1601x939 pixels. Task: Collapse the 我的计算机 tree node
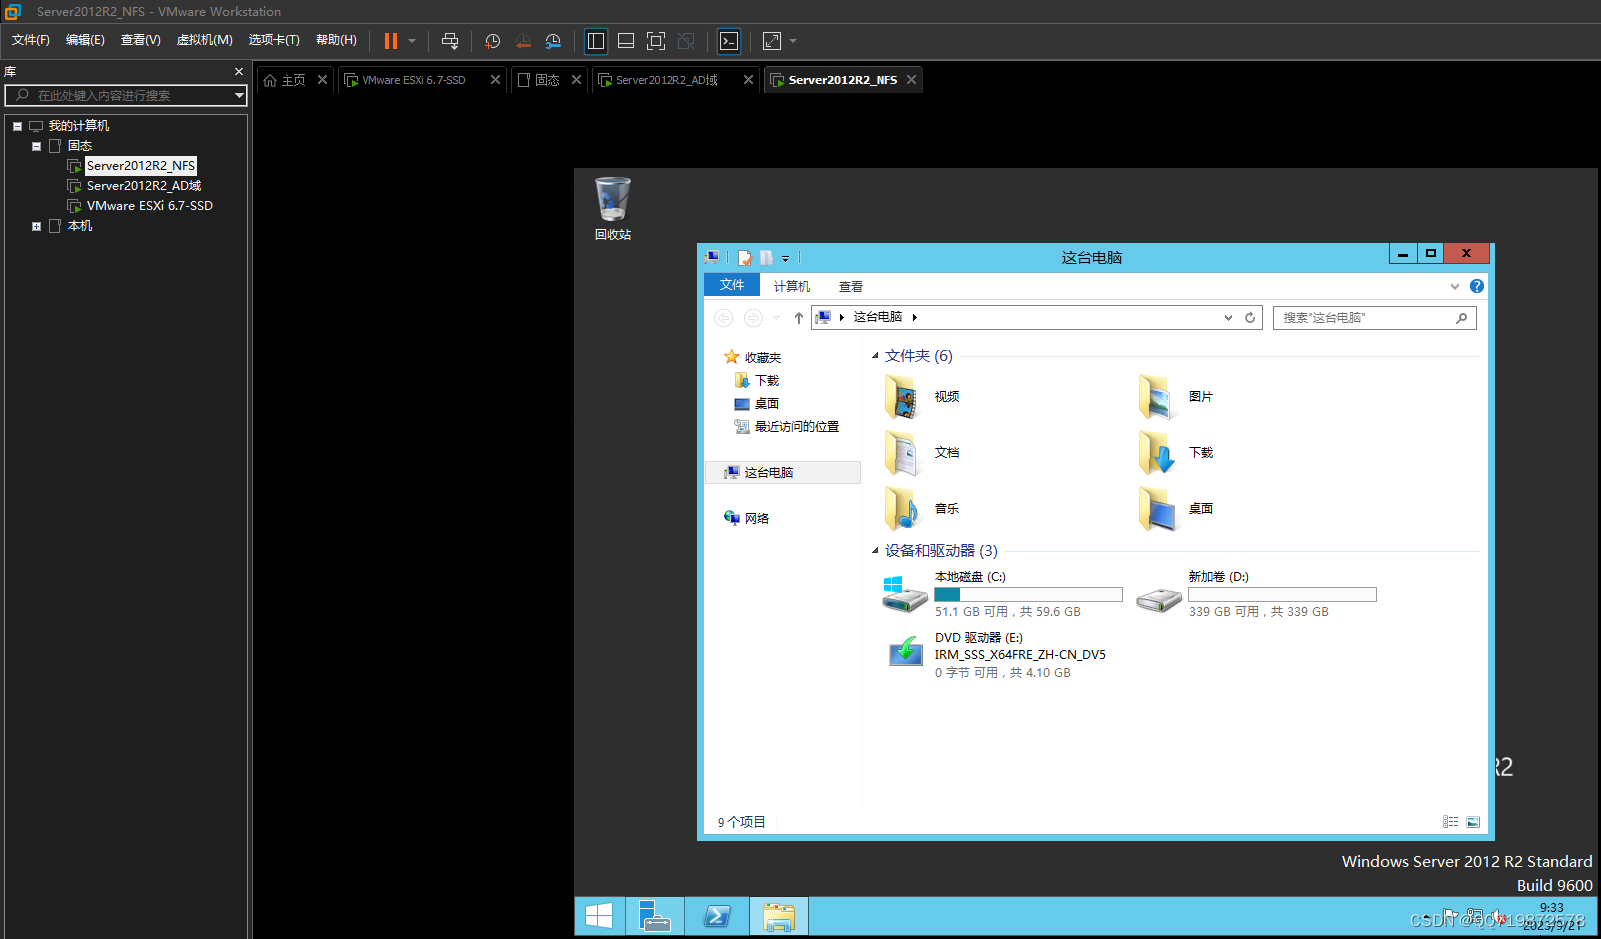point(18,126)
